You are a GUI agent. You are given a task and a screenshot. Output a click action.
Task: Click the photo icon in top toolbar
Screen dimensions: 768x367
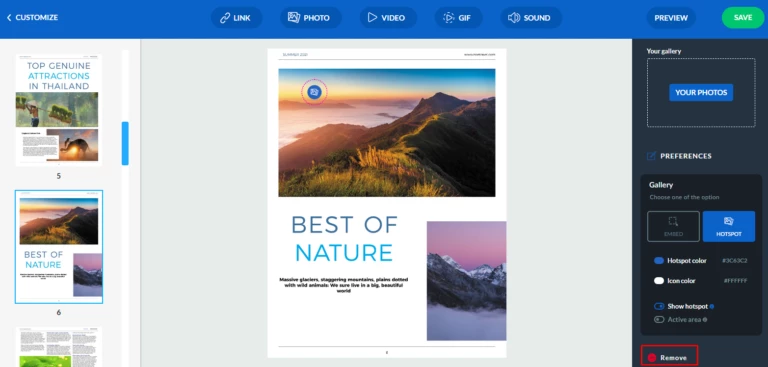pos(293,18)
